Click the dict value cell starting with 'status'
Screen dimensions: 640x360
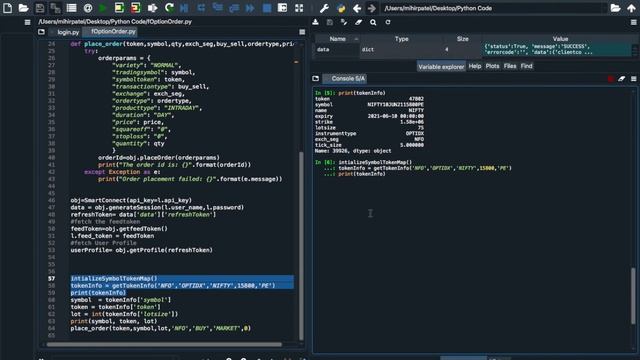556,49
